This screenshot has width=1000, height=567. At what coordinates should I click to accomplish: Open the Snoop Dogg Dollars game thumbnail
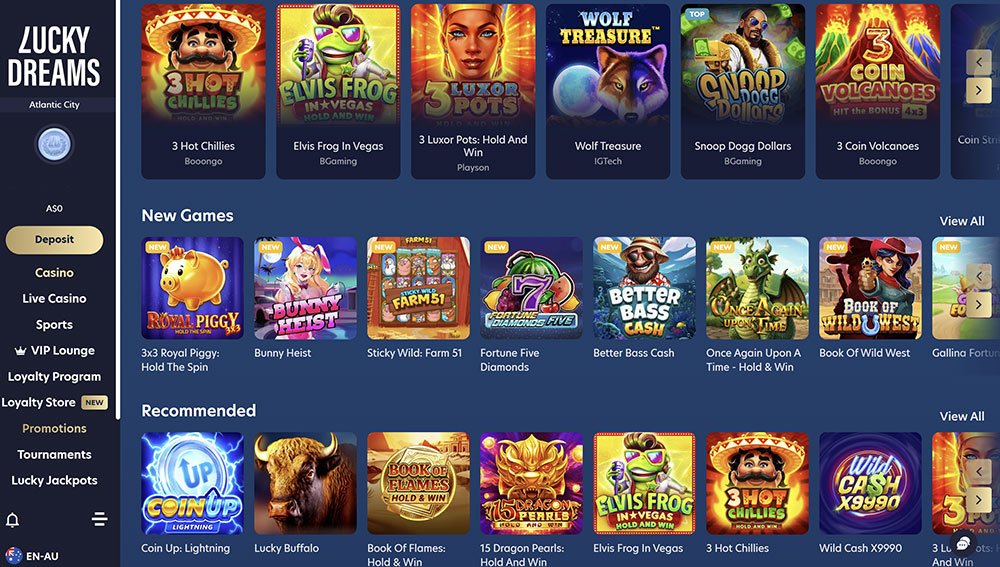click(x=743, y=91)
